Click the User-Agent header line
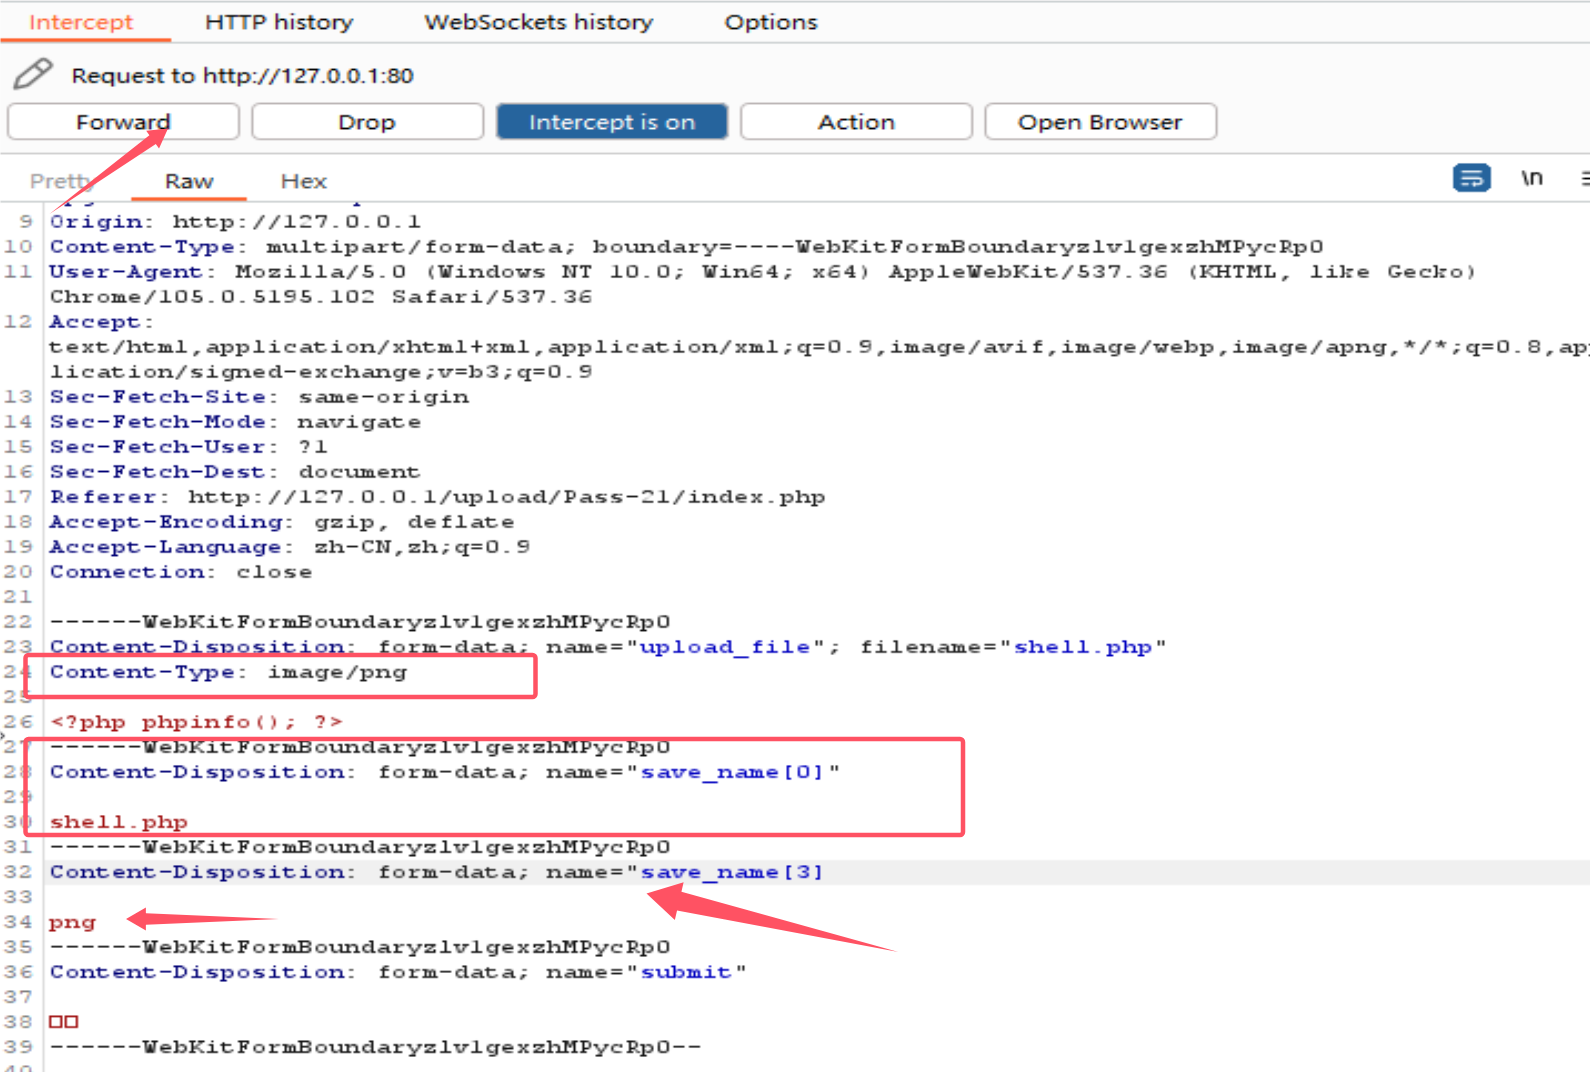The height and width of the screenshot is (1072, 1590). tap(762, 284)
